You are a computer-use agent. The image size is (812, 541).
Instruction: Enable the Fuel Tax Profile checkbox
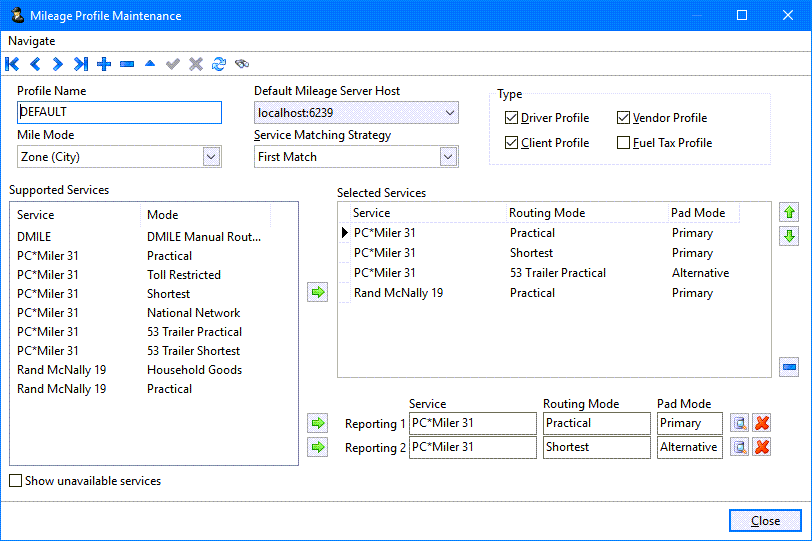(624, 143)
